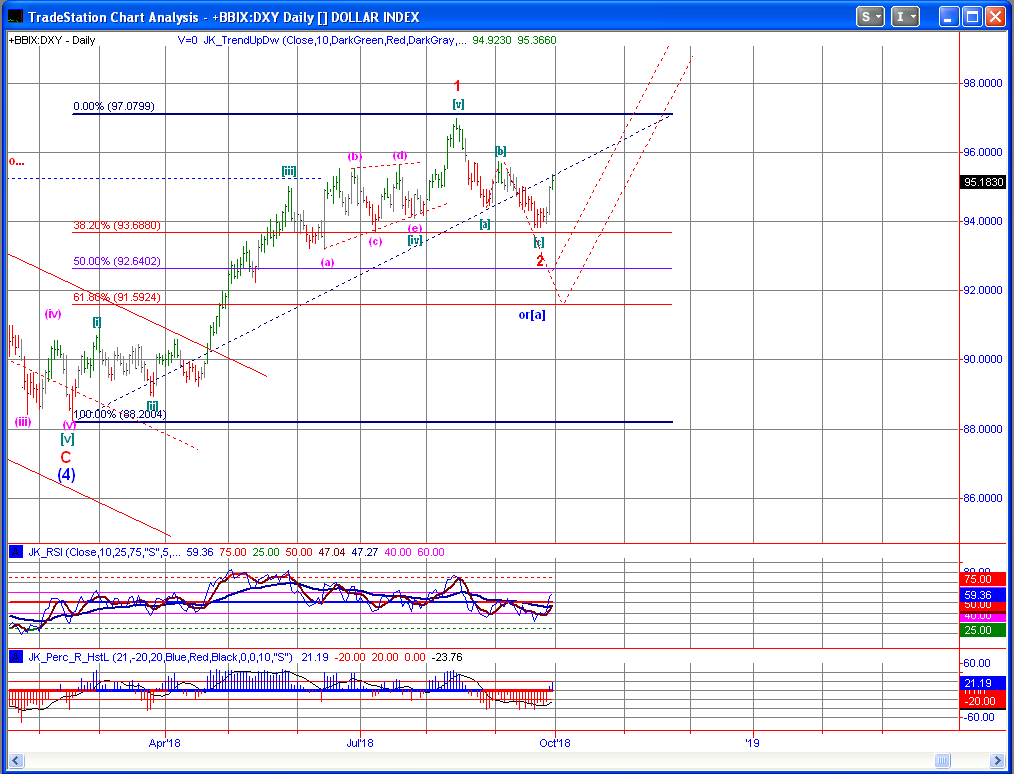Click the Apr'18 date axis label

point(165,744)
